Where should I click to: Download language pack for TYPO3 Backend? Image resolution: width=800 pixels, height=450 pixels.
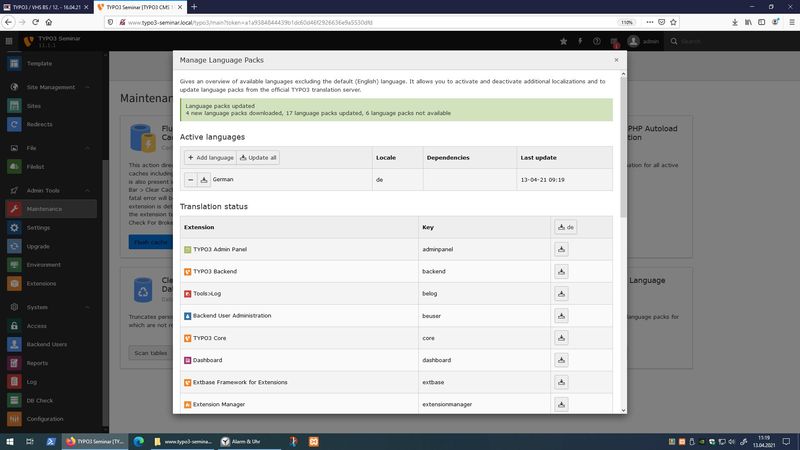coord(561,271)
